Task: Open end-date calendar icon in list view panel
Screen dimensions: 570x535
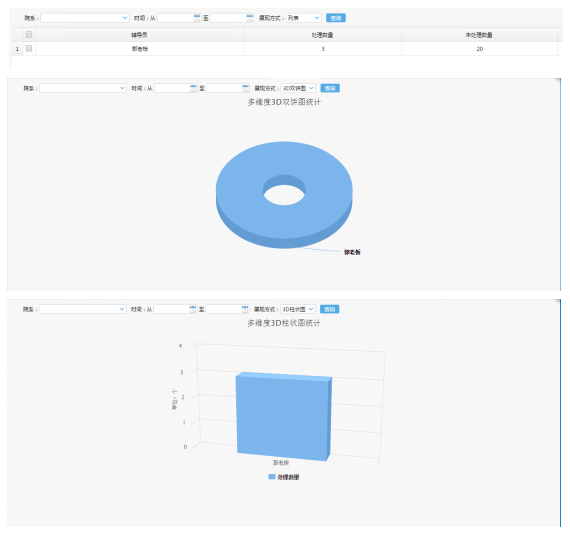Action: tap(250, 17)
